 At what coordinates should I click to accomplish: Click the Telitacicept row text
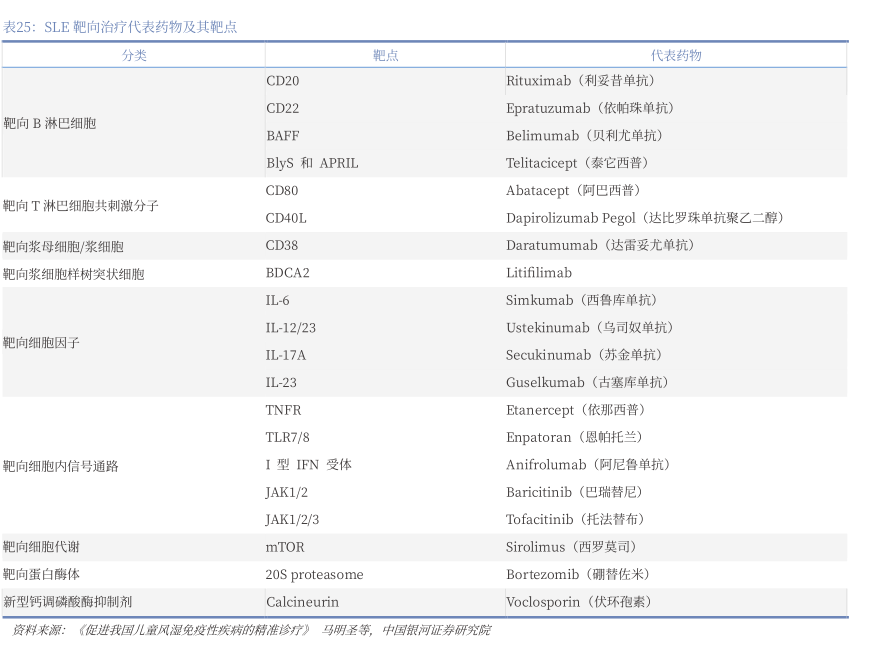tap(577, 163)
